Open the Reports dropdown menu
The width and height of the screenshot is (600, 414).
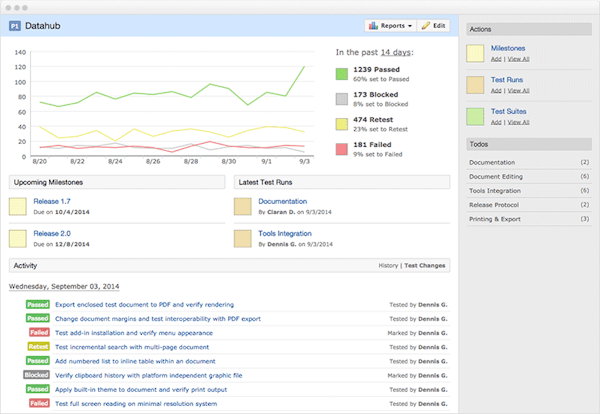(x=389, y=24)
